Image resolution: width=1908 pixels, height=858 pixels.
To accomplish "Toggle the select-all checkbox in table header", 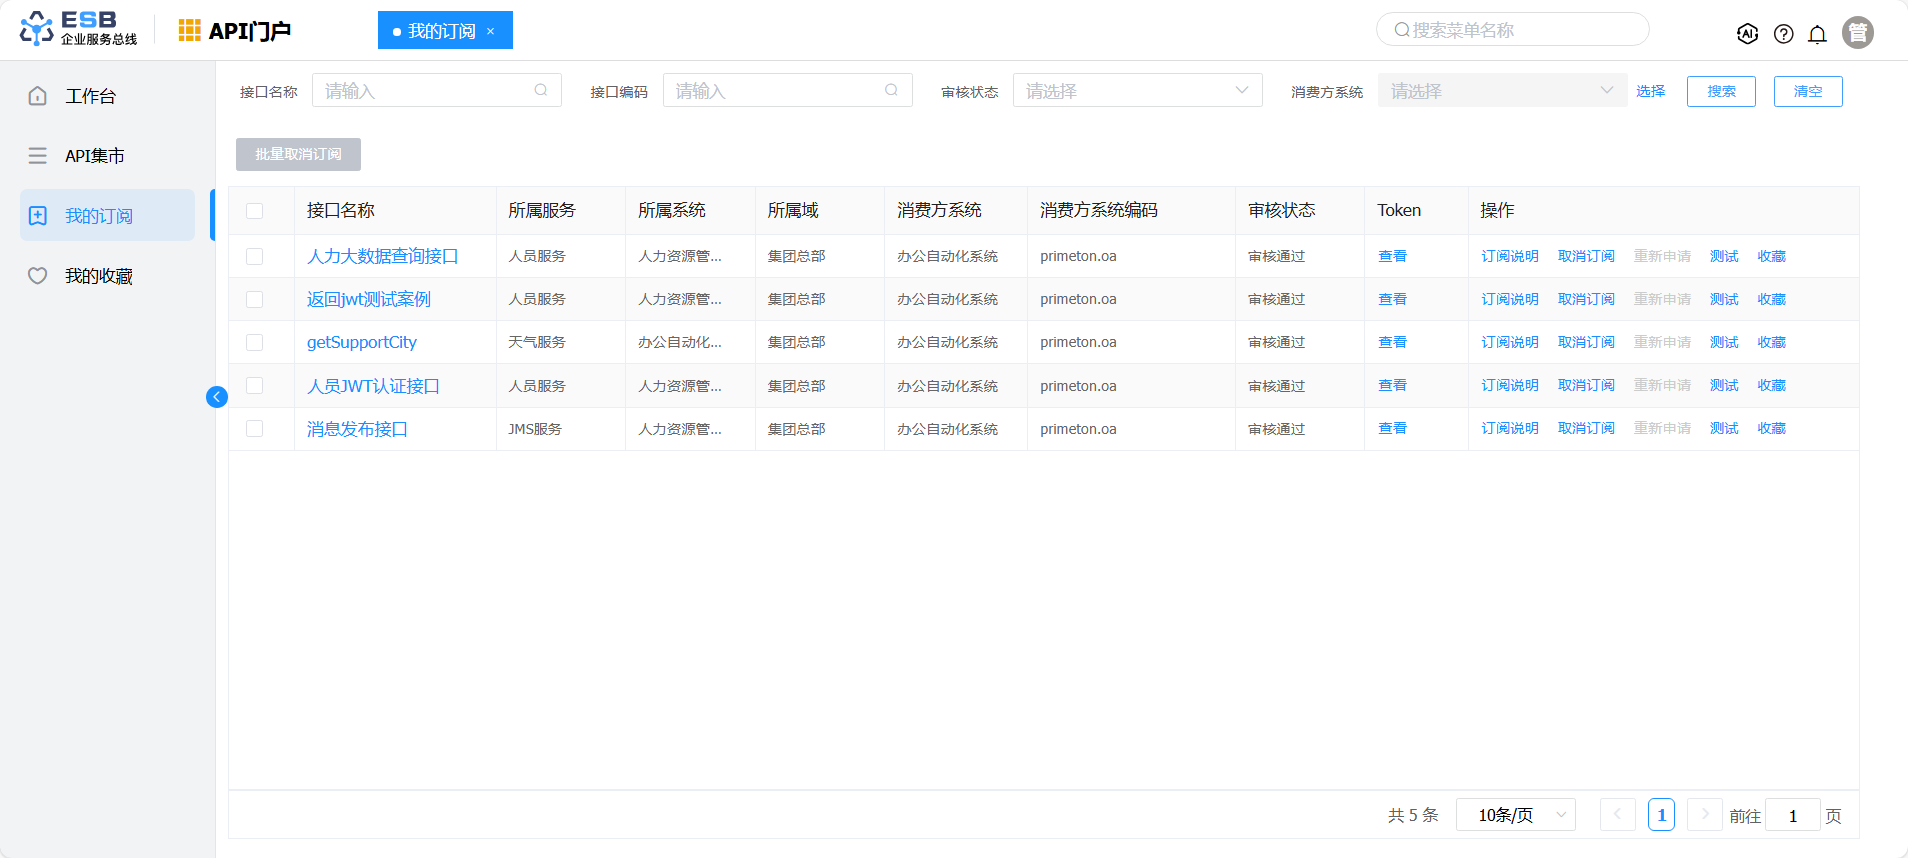I will tap(255, 211).
